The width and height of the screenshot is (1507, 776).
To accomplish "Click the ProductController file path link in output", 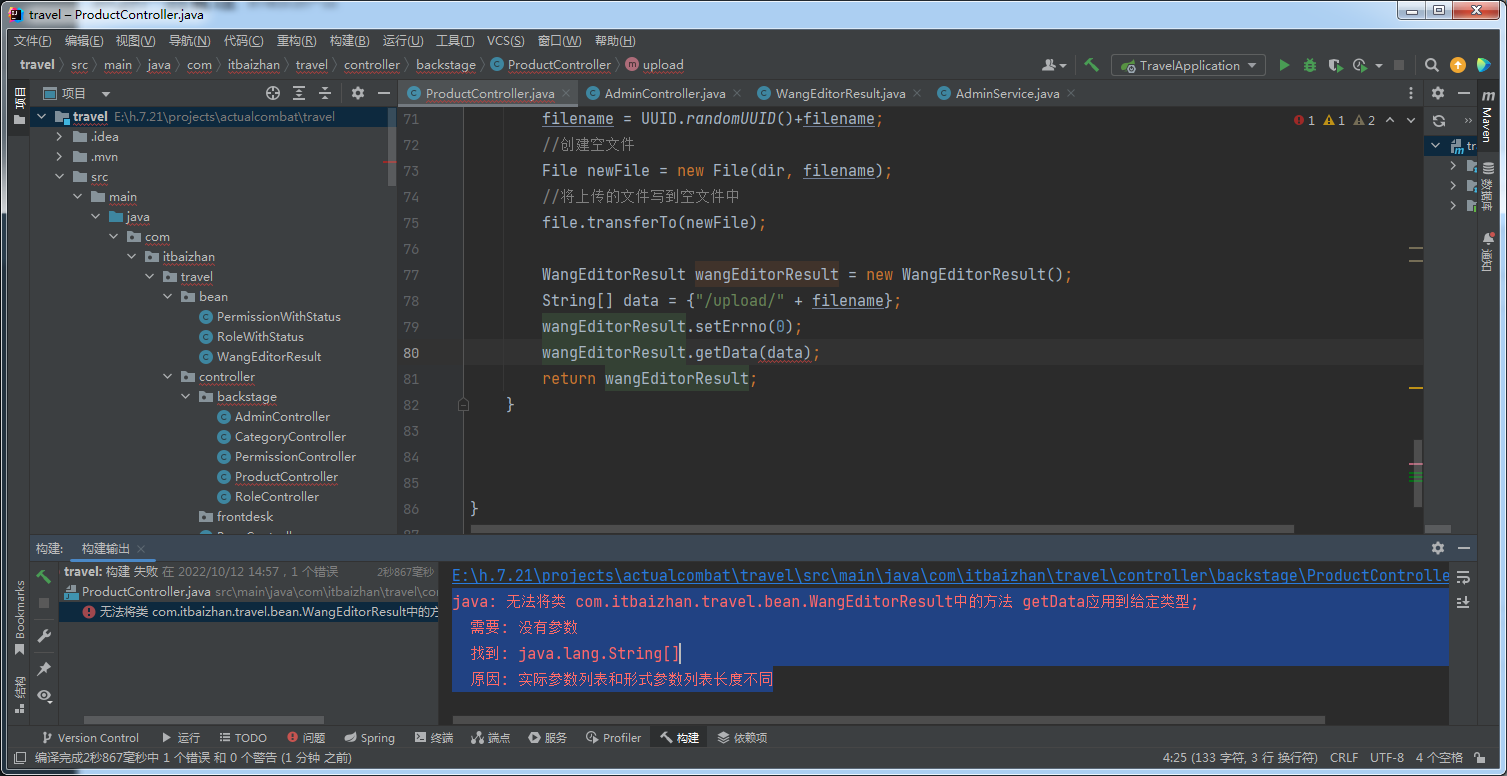I will [950, 575].
